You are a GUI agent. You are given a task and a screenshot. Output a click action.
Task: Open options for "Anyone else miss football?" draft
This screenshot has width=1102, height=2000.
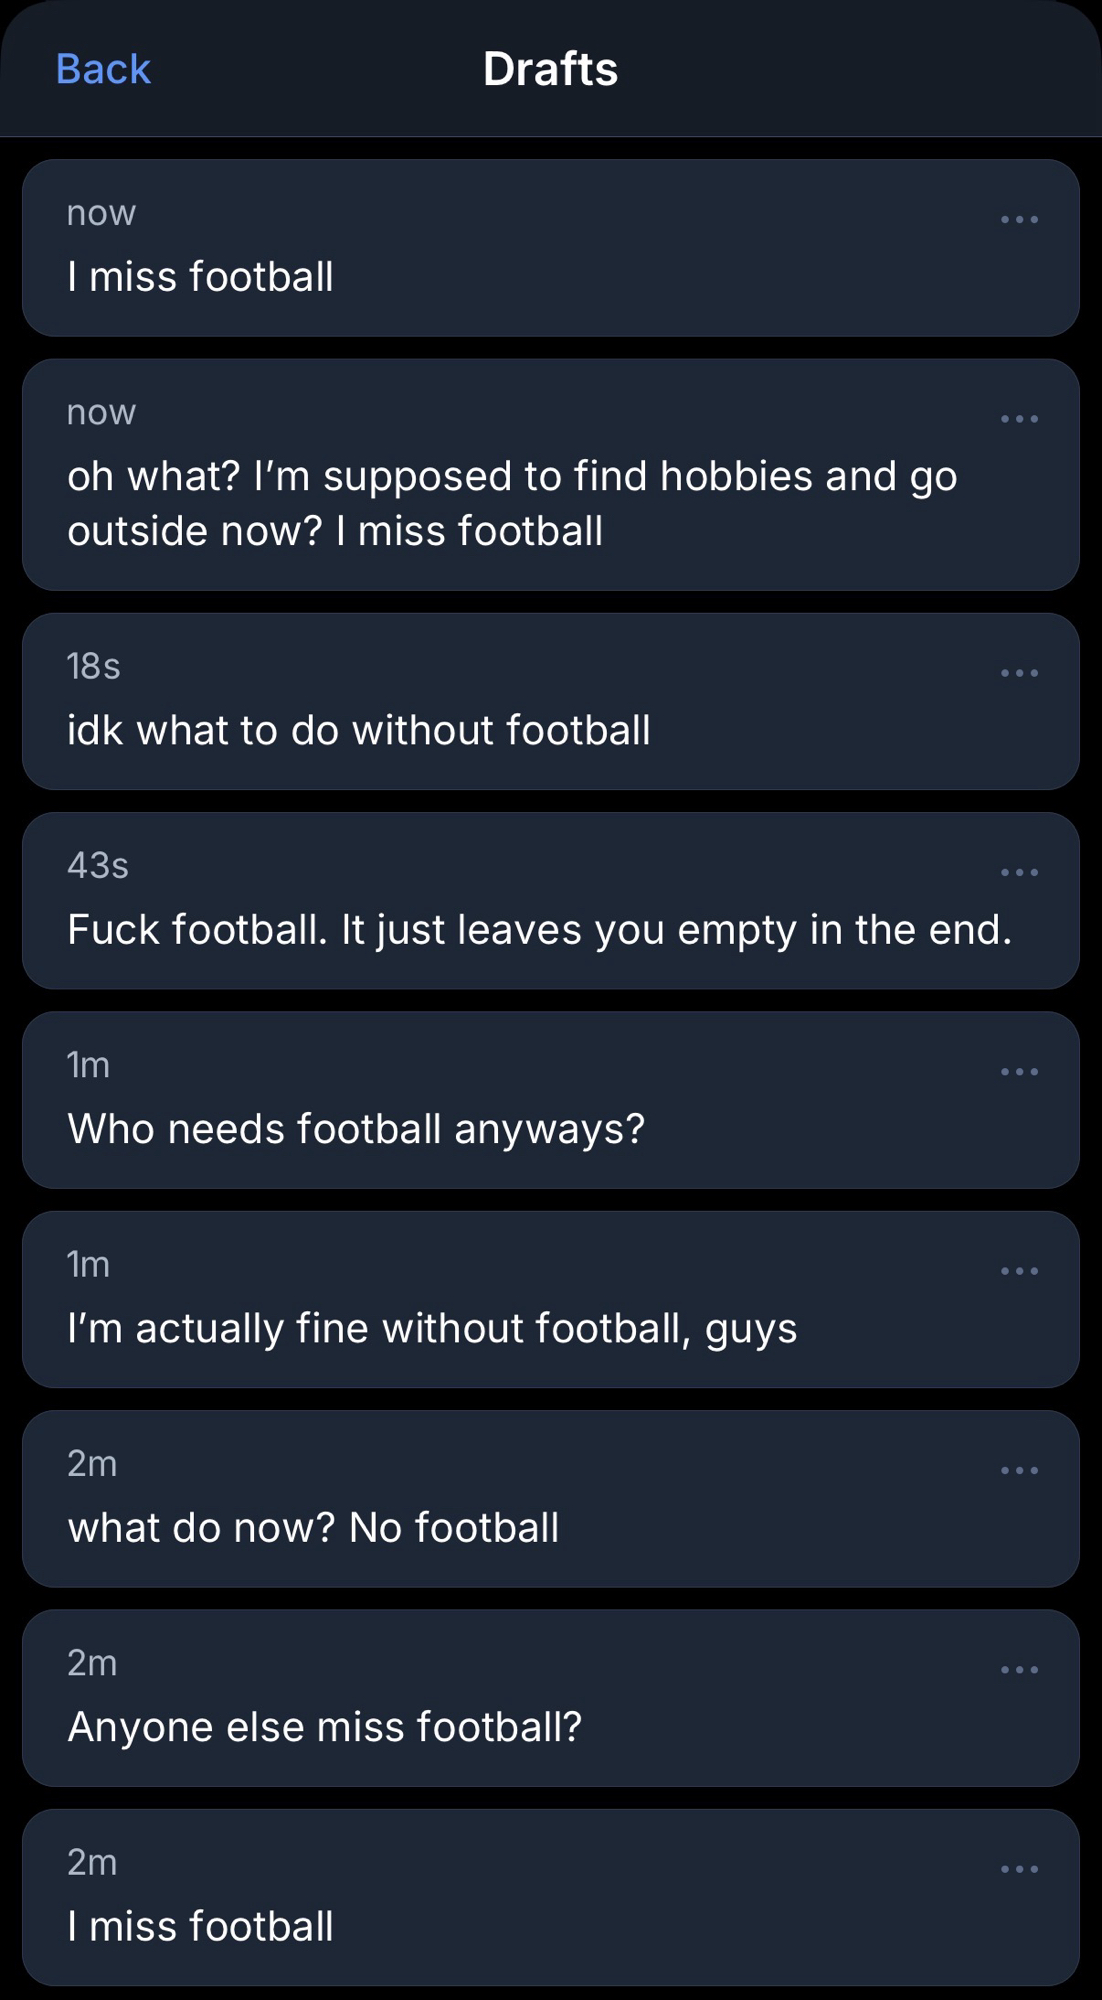(x=1019, y=1670)
